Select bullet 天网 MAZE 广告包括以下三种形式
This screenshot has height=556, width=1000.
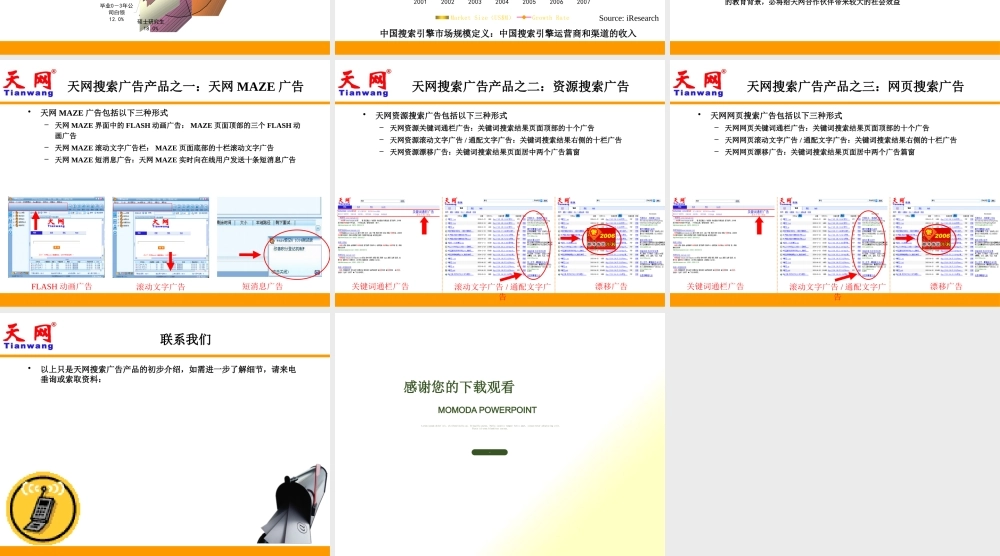click(104, 113)
